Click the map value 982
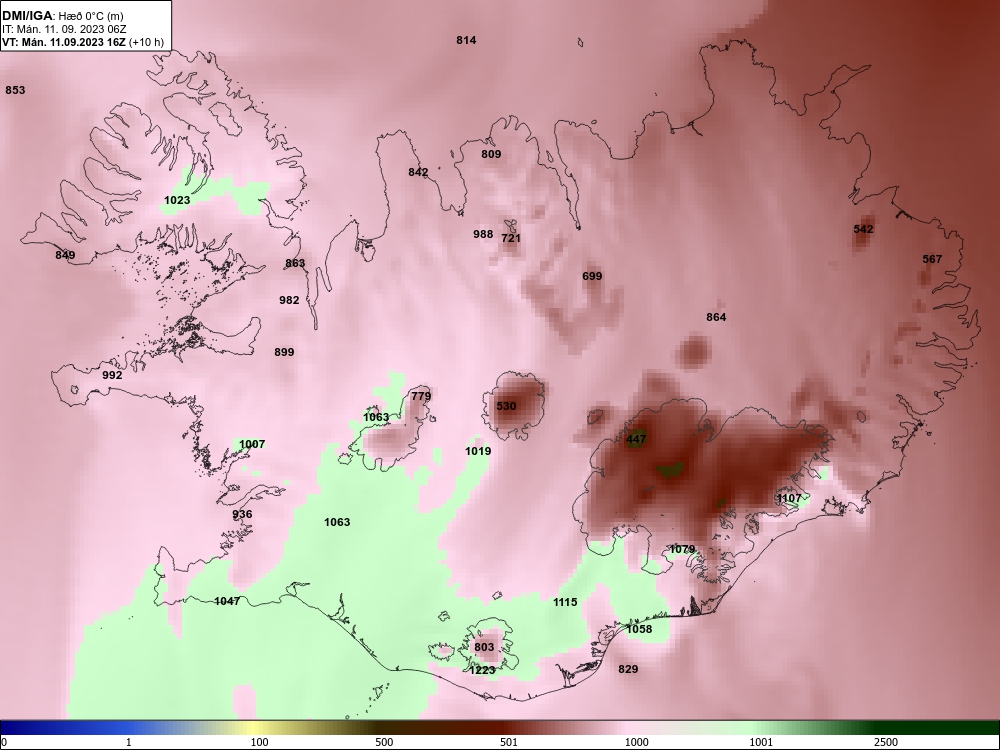 (290, 300)
